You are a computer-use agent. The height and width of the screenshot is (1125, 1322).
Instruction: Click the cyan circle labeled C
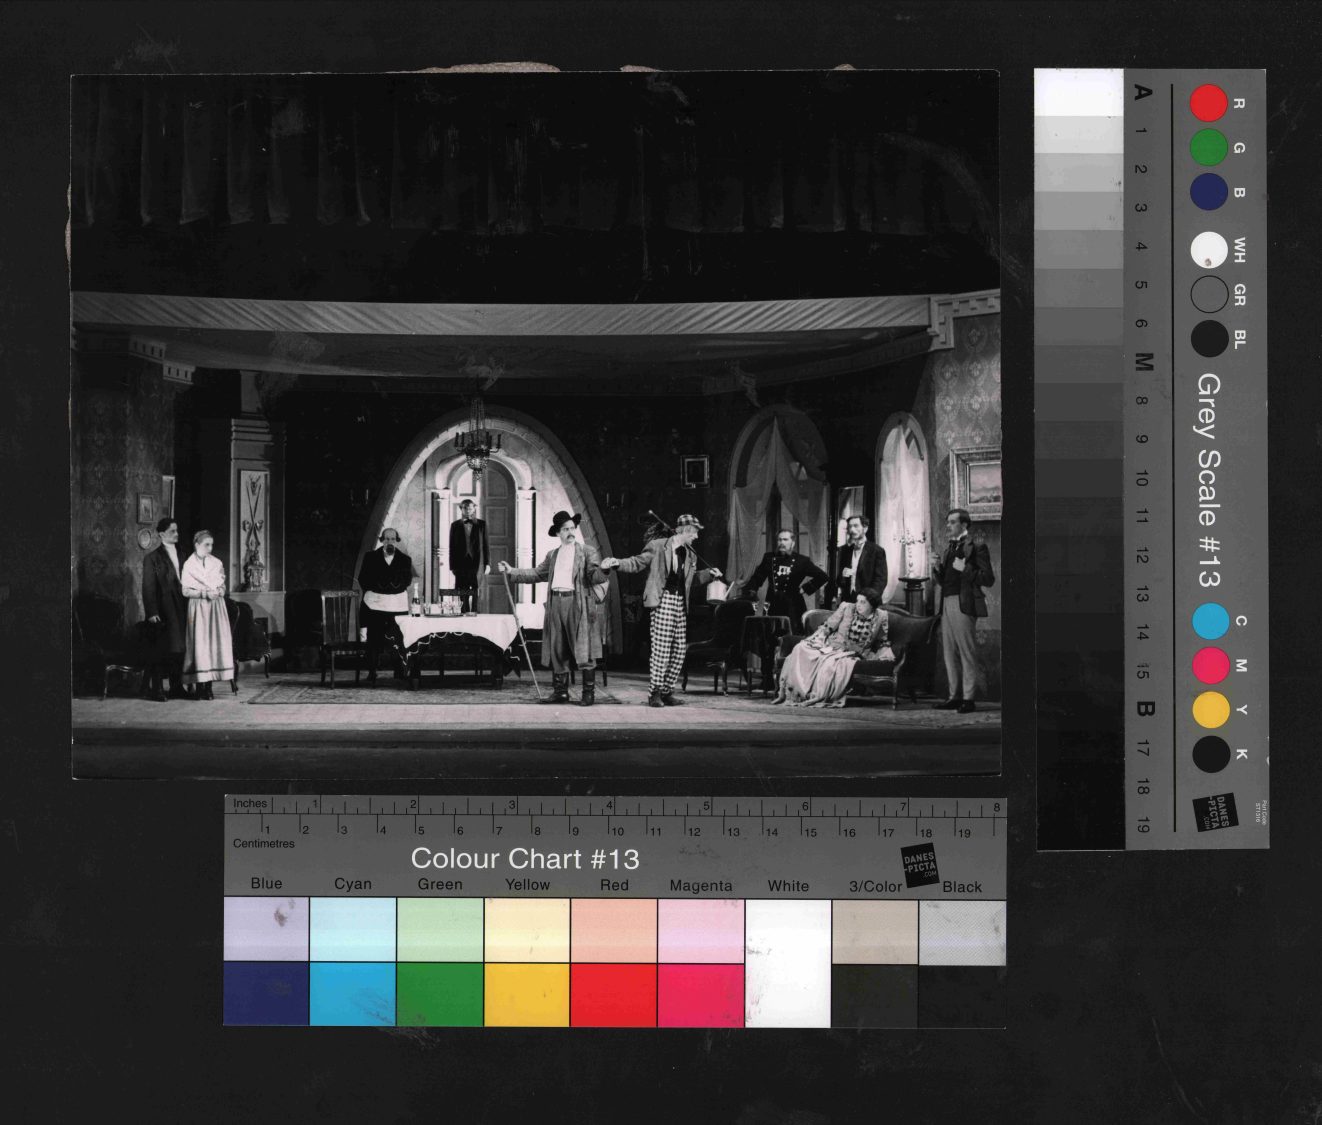pyautogui.click(x=1210, y=621)
